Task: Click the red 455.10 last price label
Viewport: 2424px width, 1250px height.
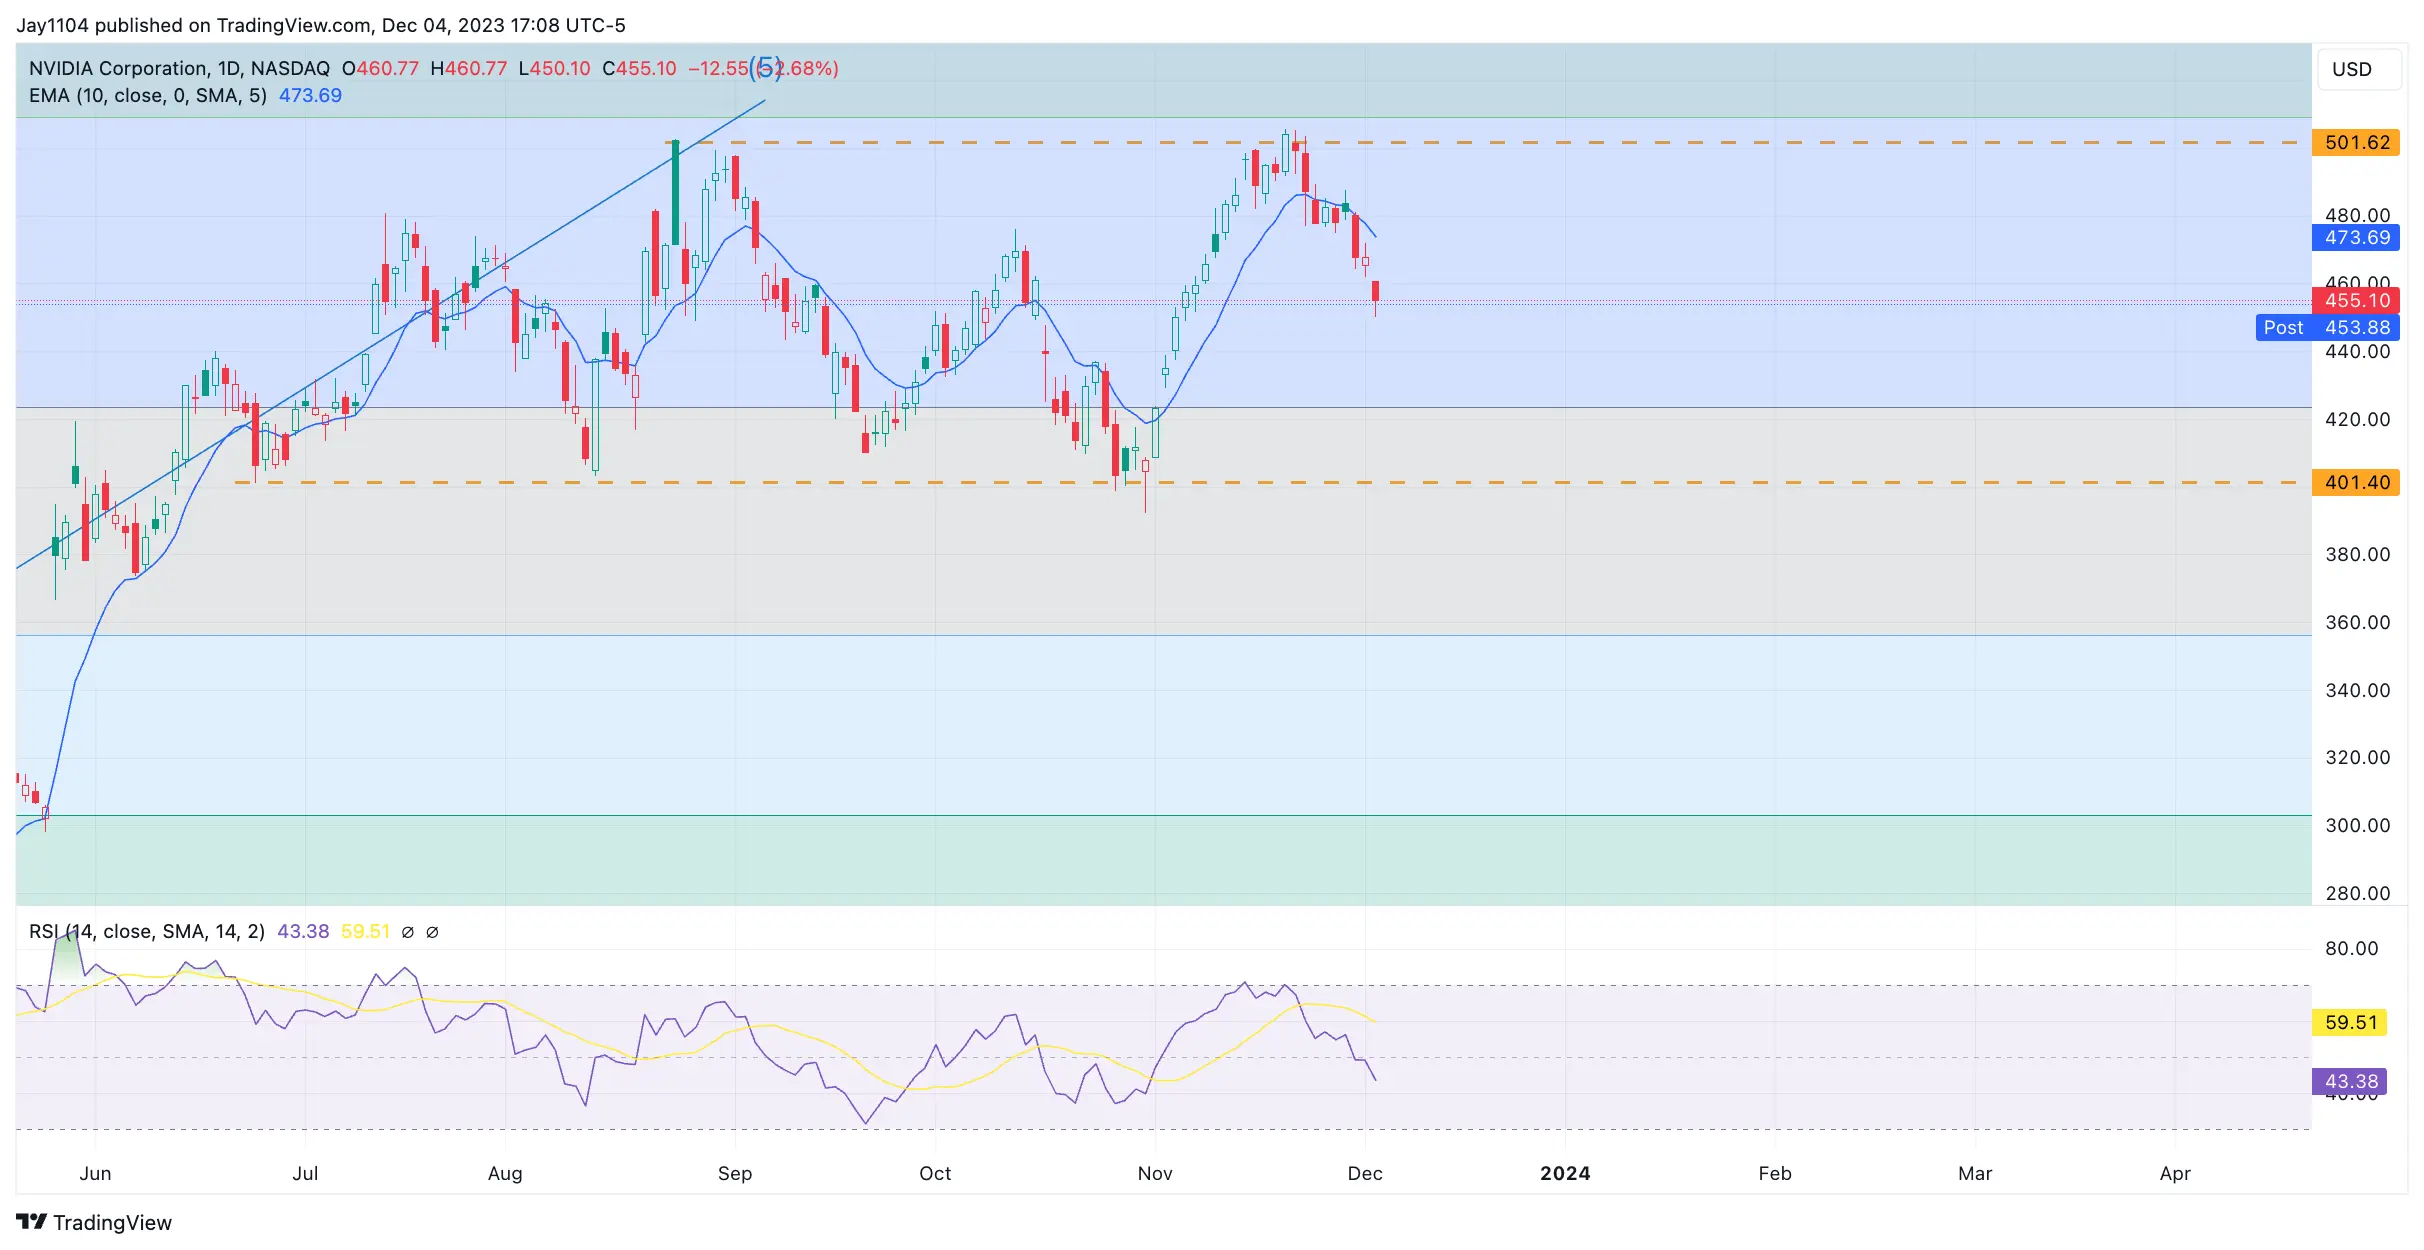Action: 2356,300
